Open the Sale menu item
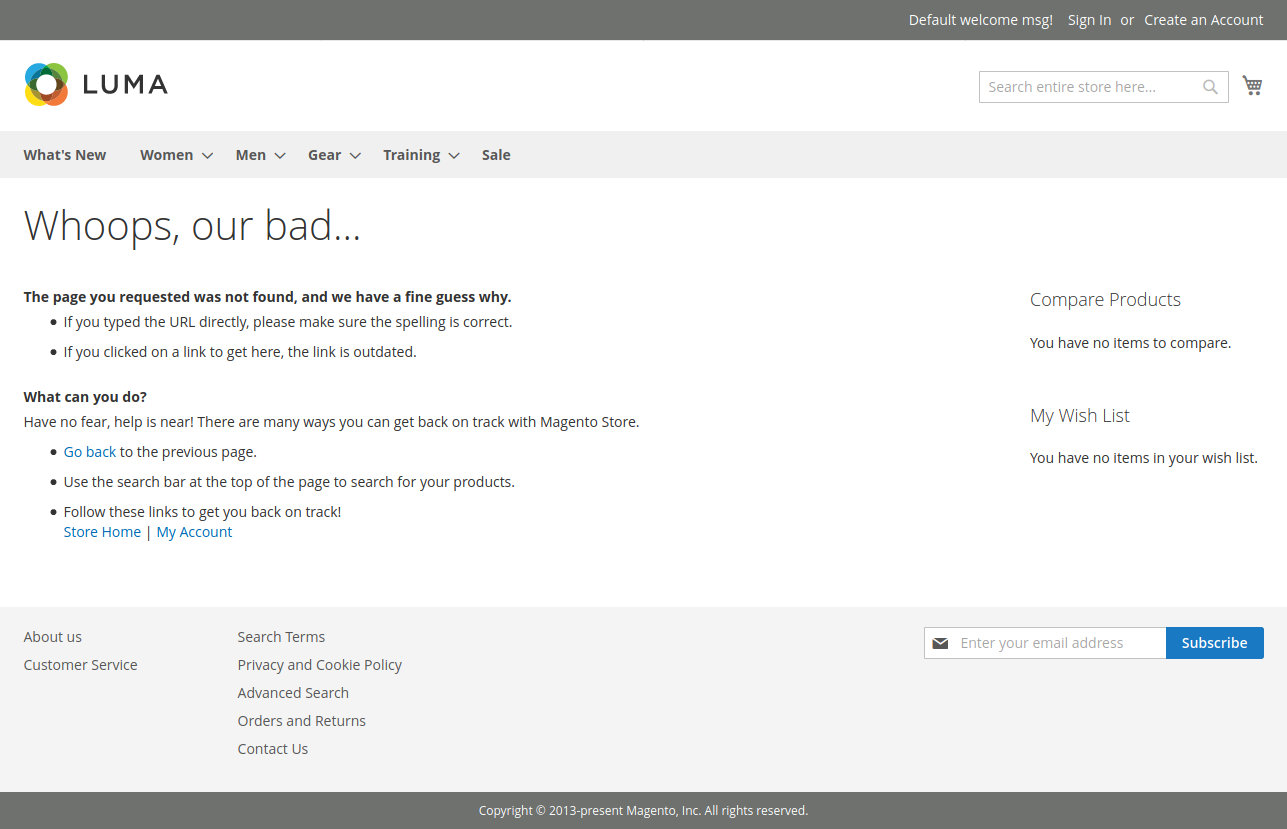 [496, 155]
